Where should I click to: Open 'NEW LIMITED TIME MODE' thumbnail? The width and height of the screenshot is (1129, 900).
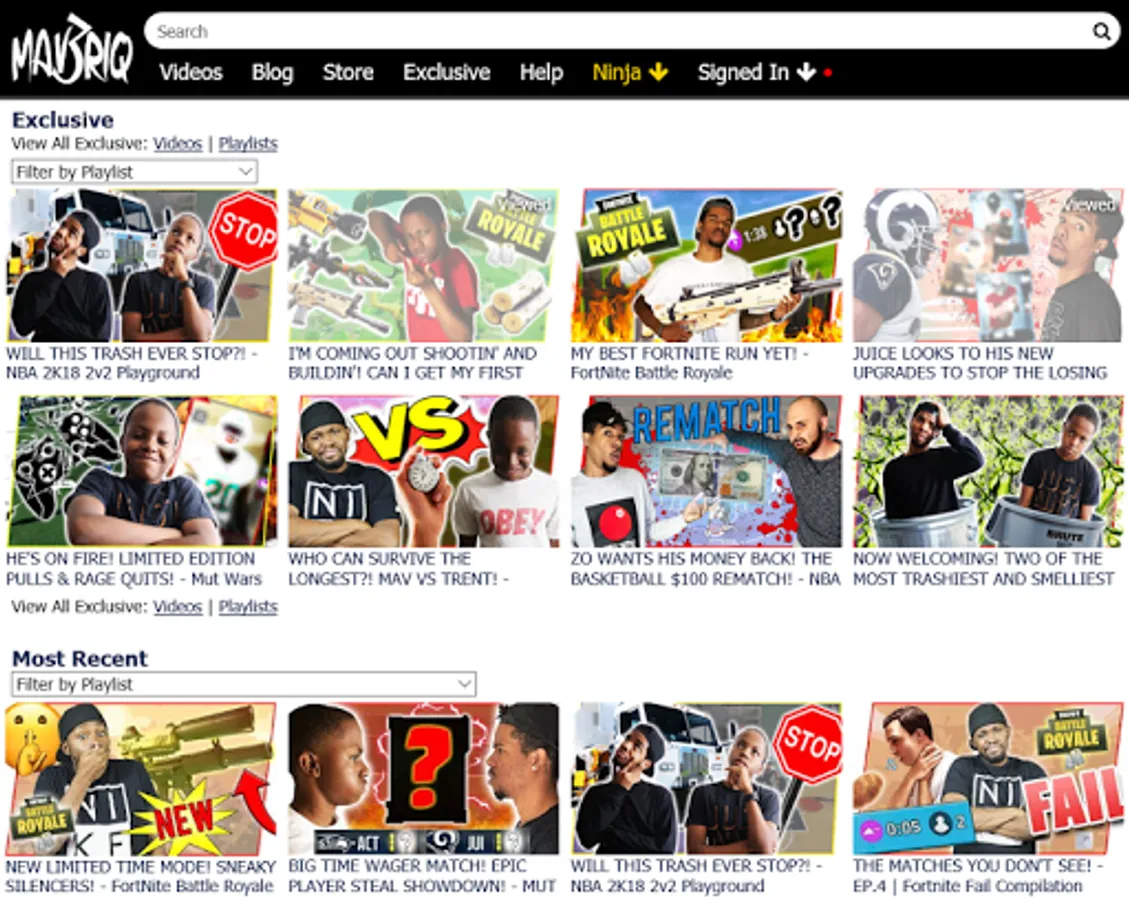point(142,778)
